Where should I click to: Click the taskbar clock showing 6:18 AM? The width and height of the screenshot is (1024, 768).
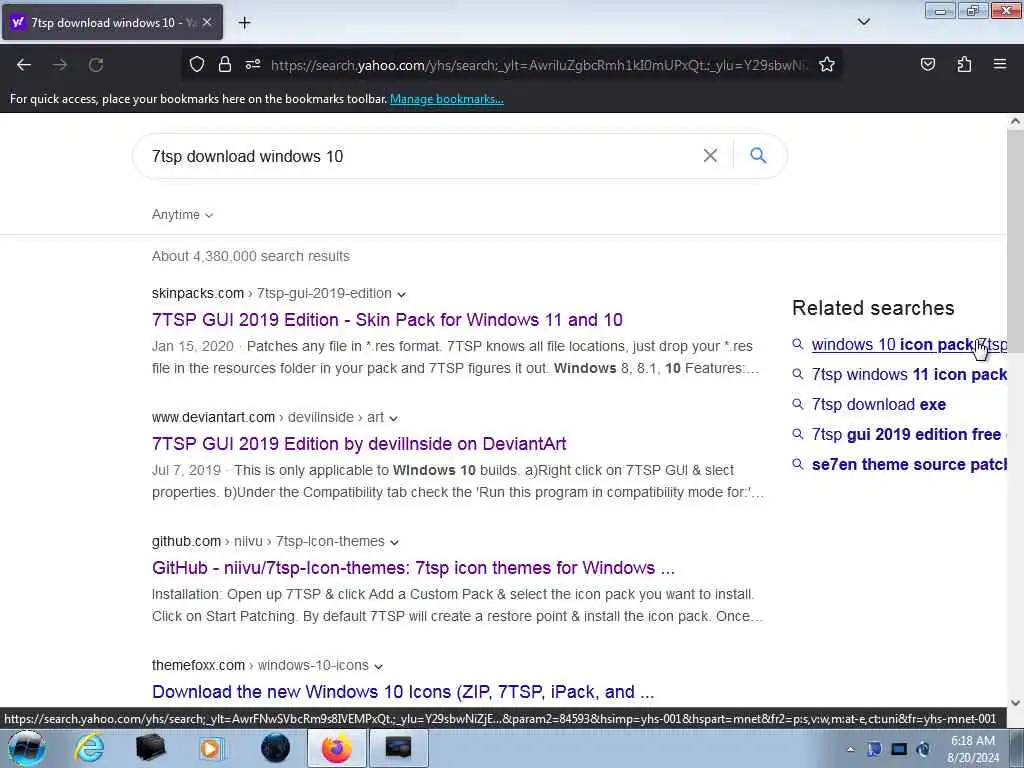point(973,749)
